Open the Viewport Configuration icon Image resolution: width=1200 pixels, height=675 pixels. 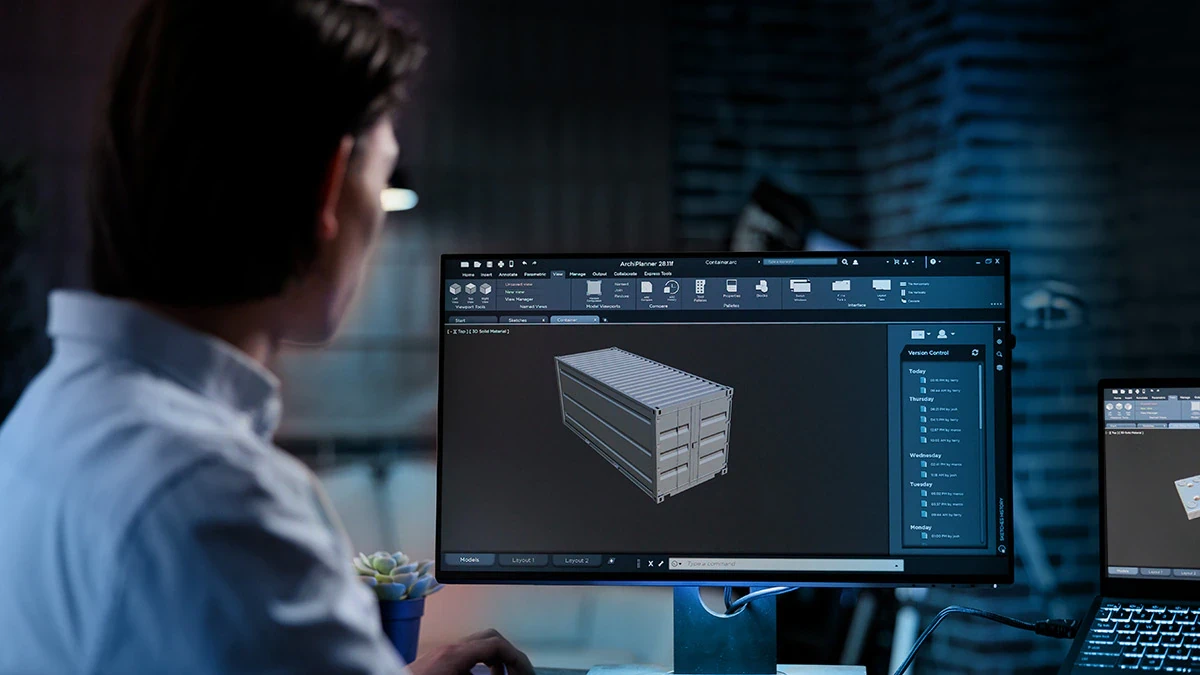pyautogui.click(x=594, y=289)
